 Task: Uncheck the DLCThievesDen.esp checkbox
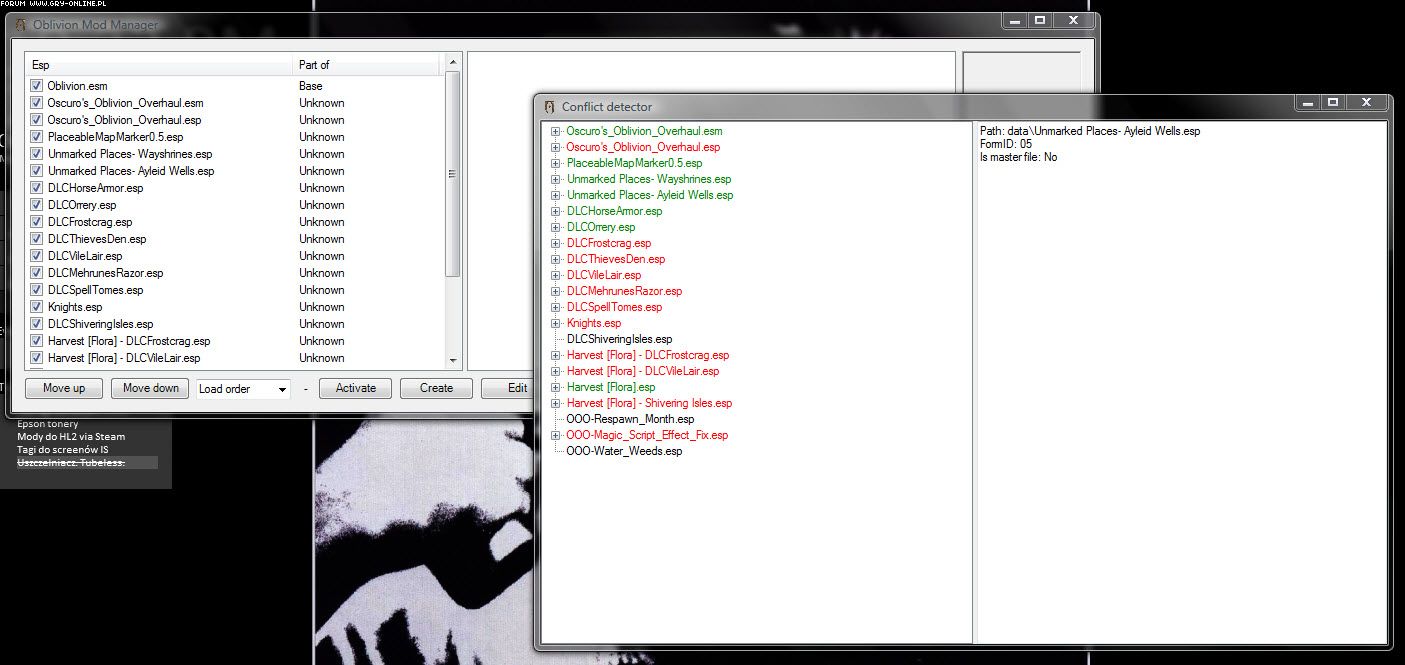[36, 239]
